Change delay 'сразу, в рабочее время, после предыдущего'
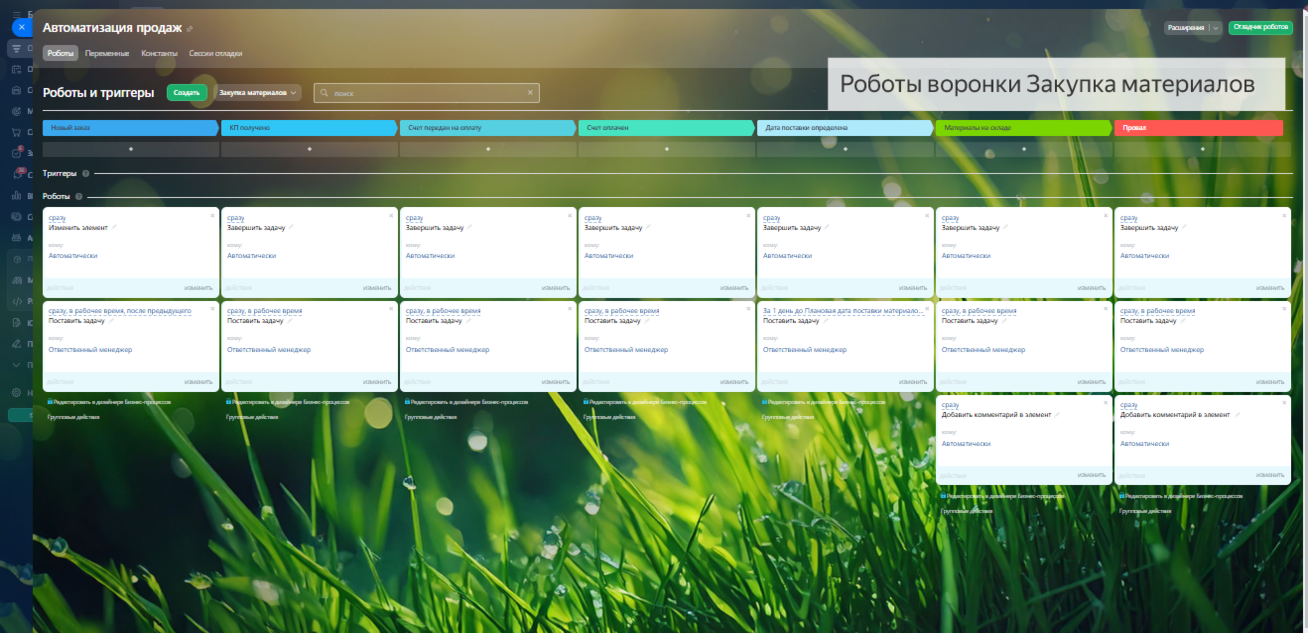Screen dimensions: 1308x633 point(119,311)
